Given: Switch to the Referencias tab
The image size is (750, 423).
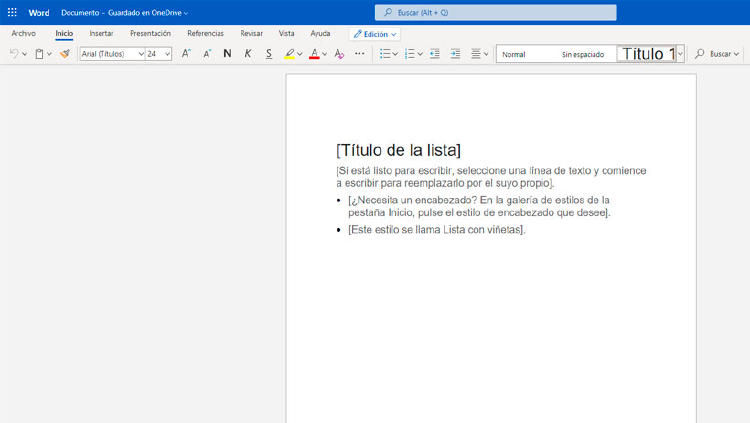Looking at the screenshot, I should click(205, 33).
